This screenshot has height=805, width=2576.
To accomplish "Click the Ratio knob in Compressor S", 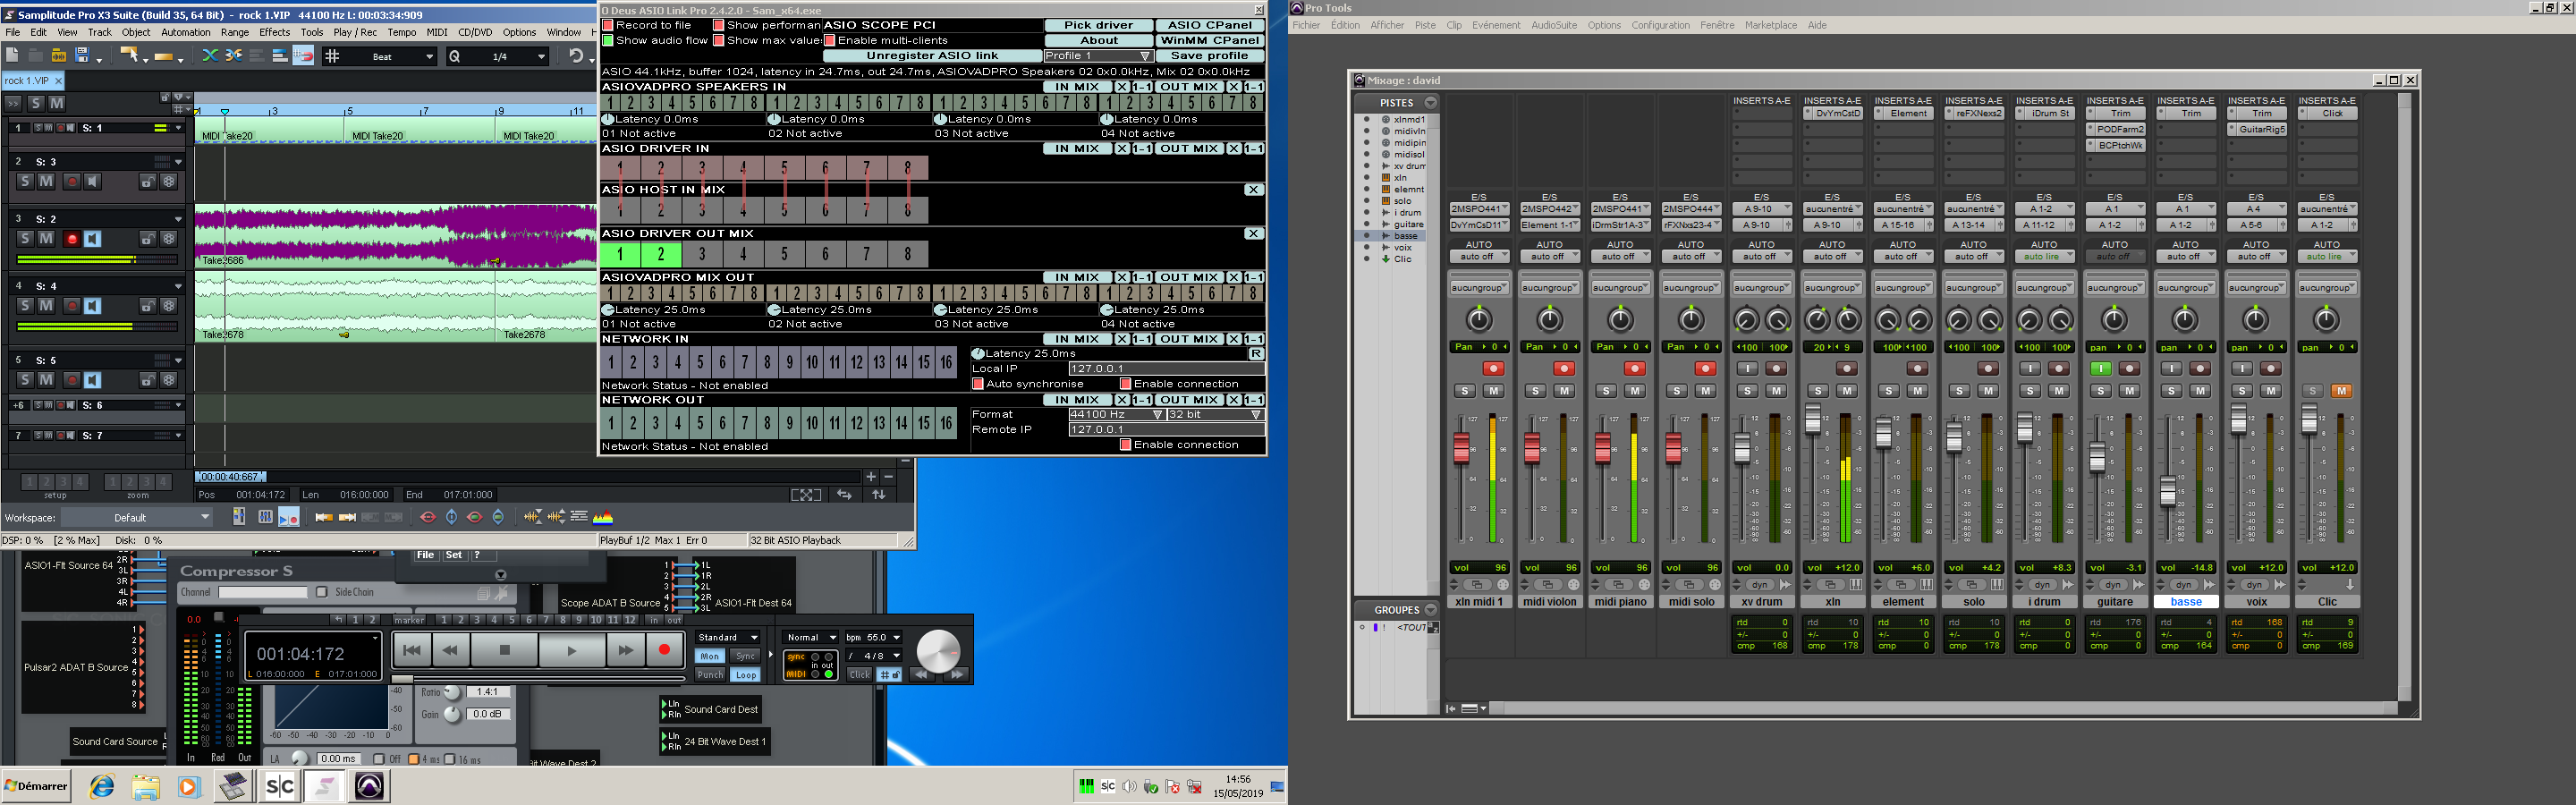I will tap(453, 693).
